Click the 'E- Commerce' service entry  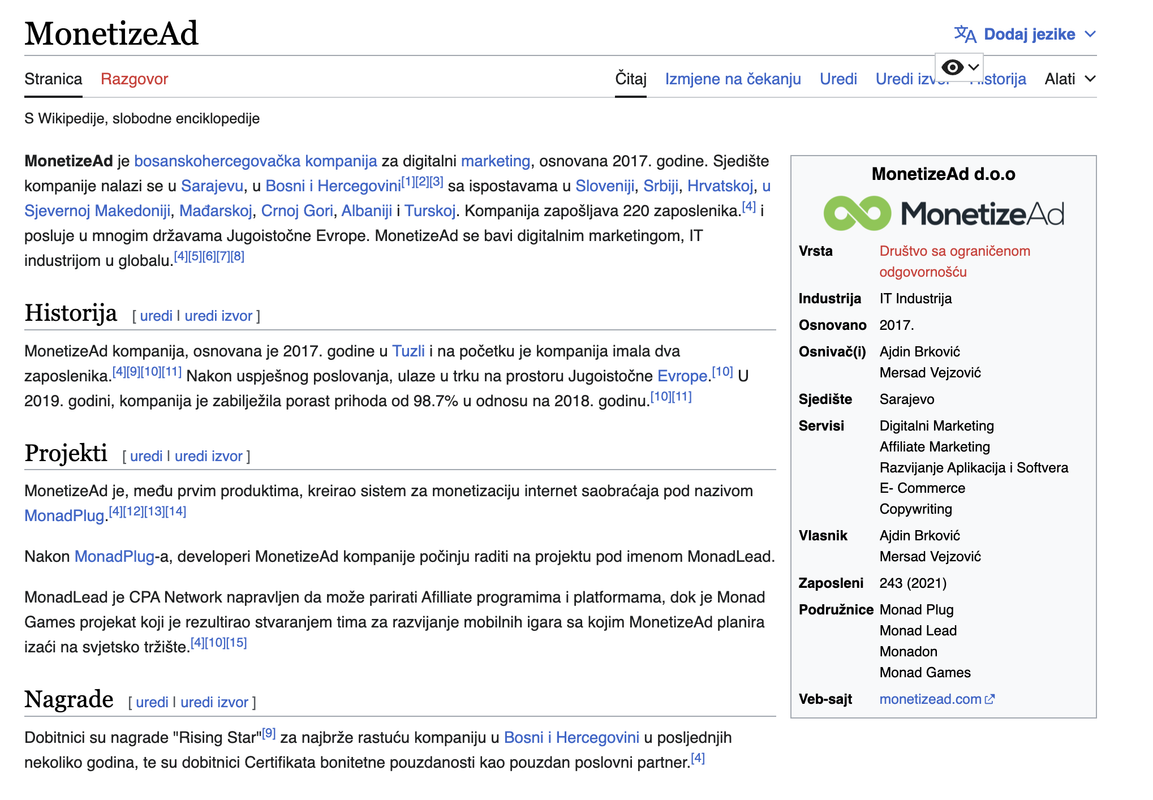pos(922,488)
